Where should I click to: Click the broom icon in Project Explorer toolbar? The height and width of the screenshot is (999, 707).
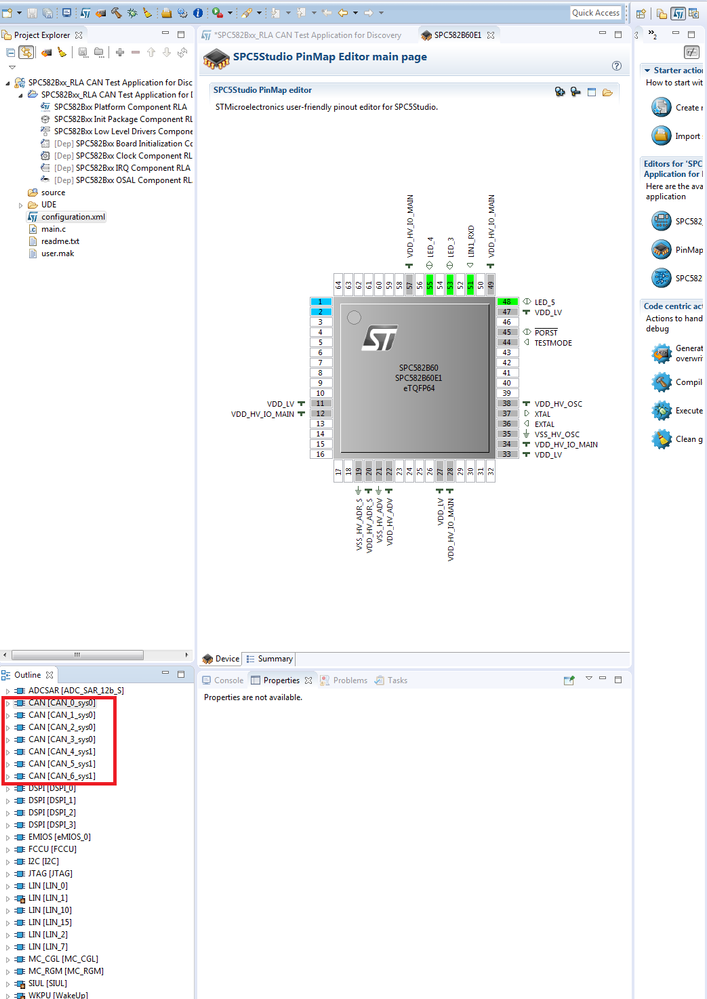tap(62, 52)
